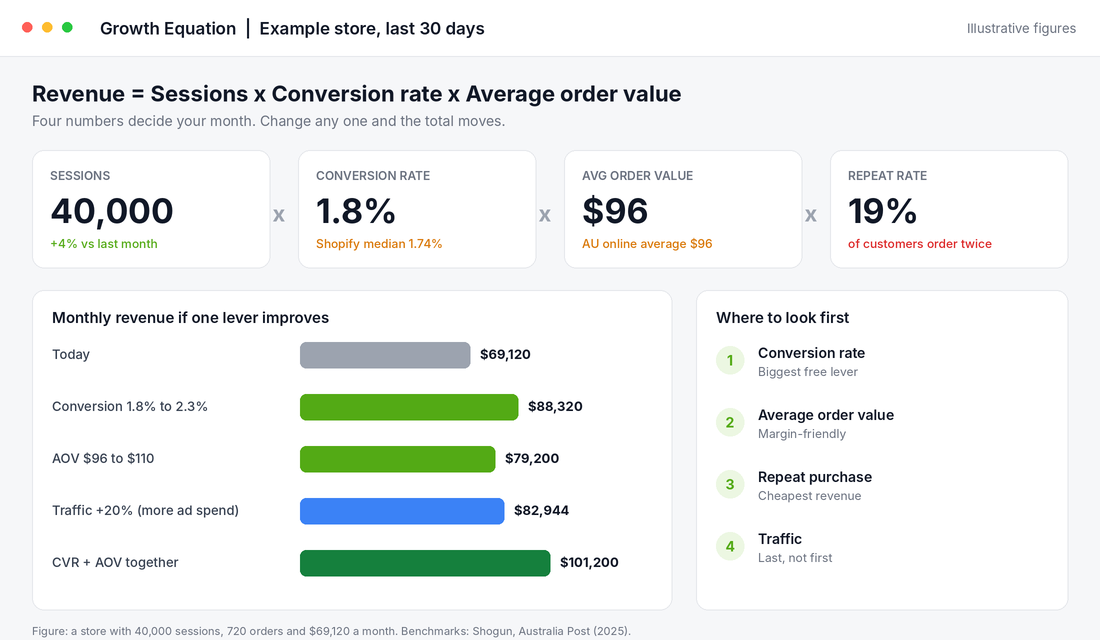Click the grey Today revenue bar
The image size is (1100, 640).
coord(385,355)
